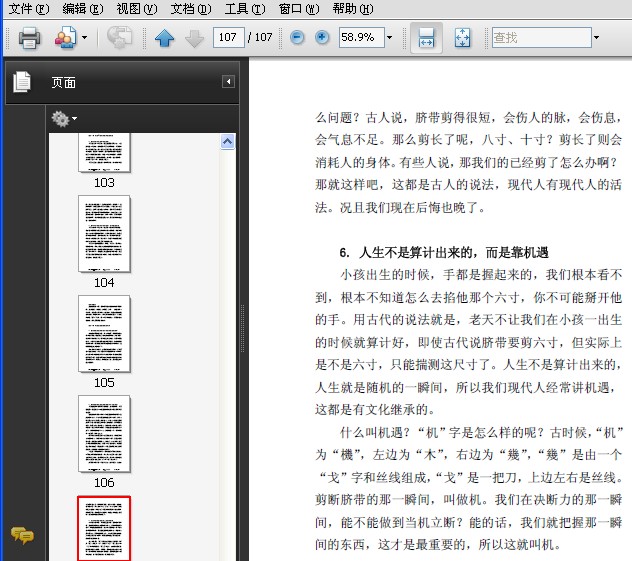Toggle scrolling page fit-width mode
Image resolution: width=632 pixels, height=561 pixels.
click(426, 38)
